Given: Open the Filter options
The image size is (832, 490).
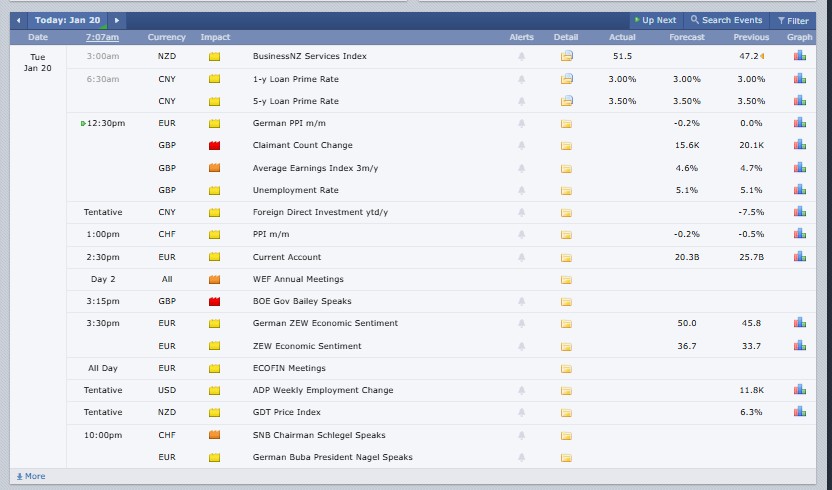Looking at the screenshot, I should pyautogui.click(x=791, y=20).
